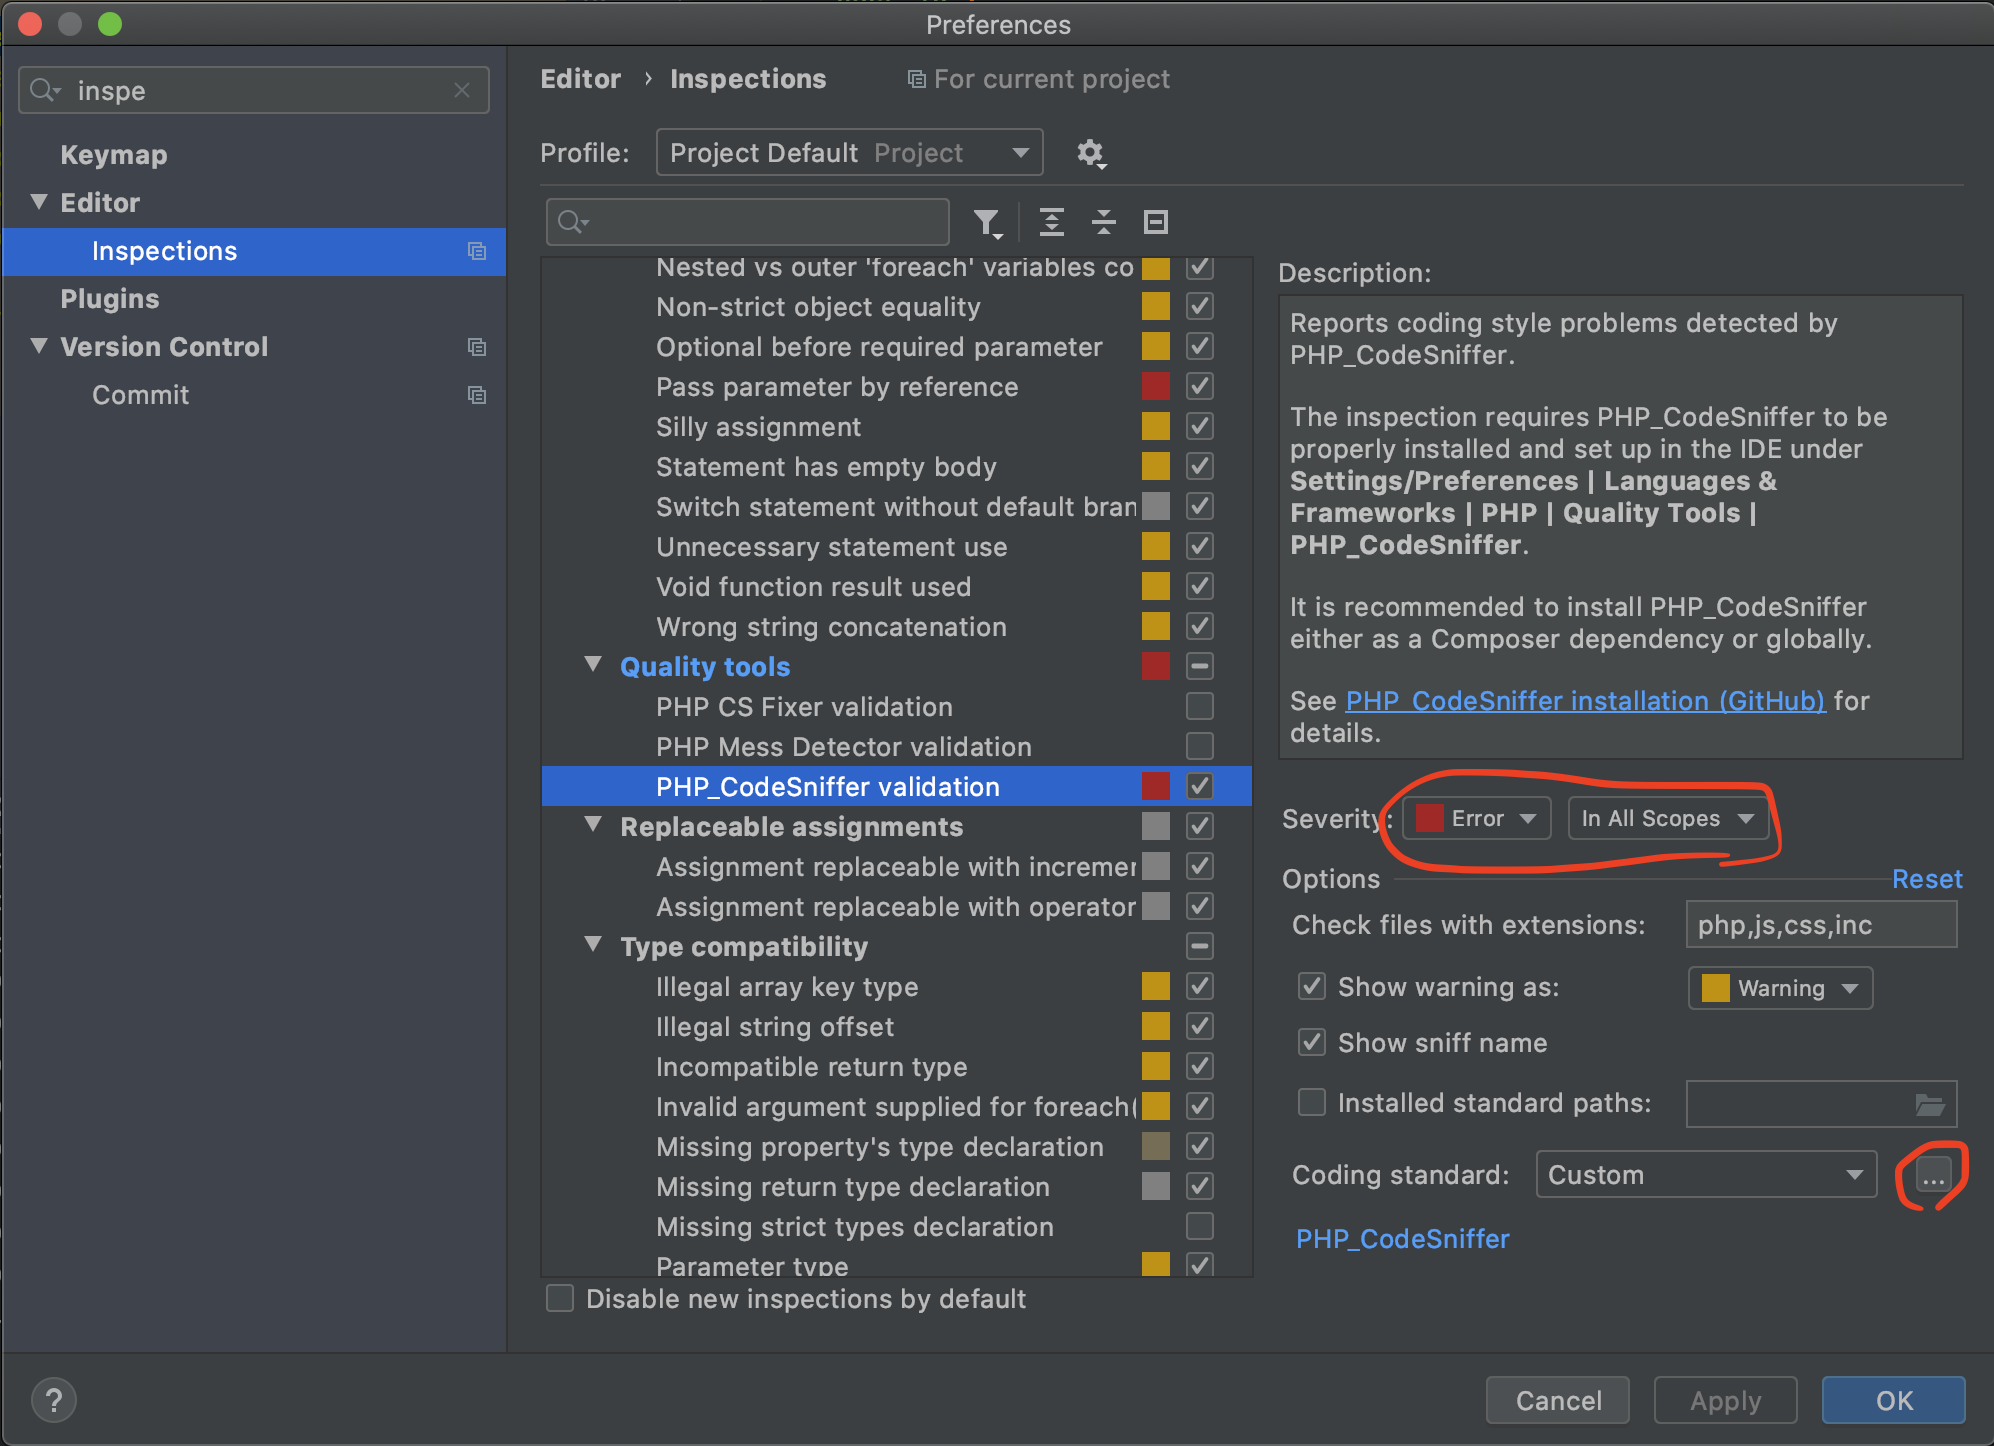Open the Severity 'Error' dropdown

pos(1477,818)
